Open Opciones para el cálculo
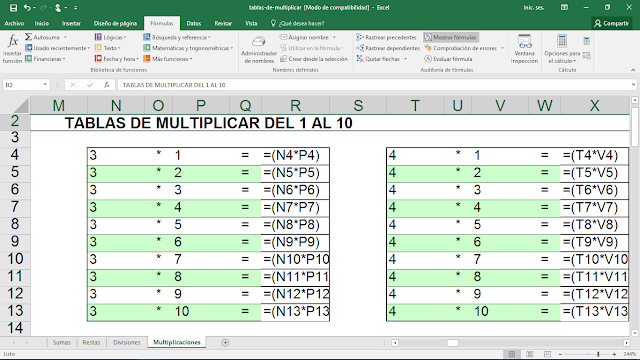Viewport: 640px width, 360px height. click(562, 50)
